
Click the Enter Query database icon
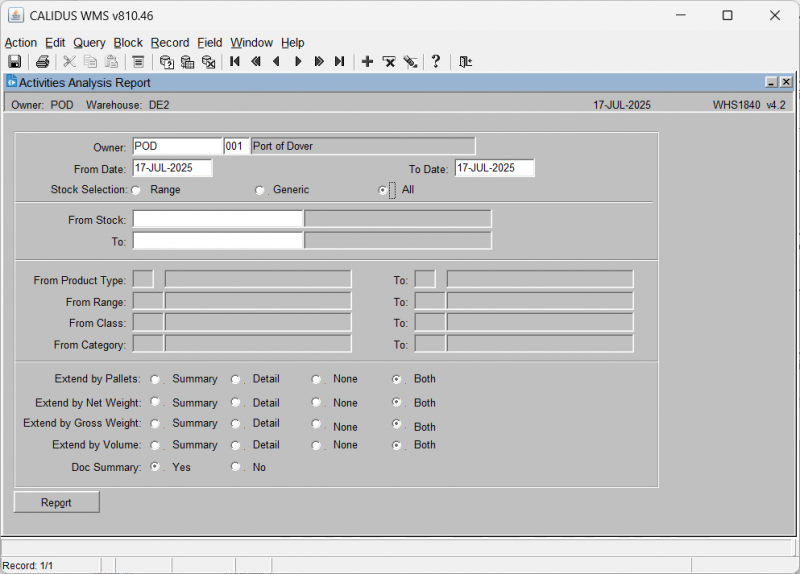tap(166, 62)
